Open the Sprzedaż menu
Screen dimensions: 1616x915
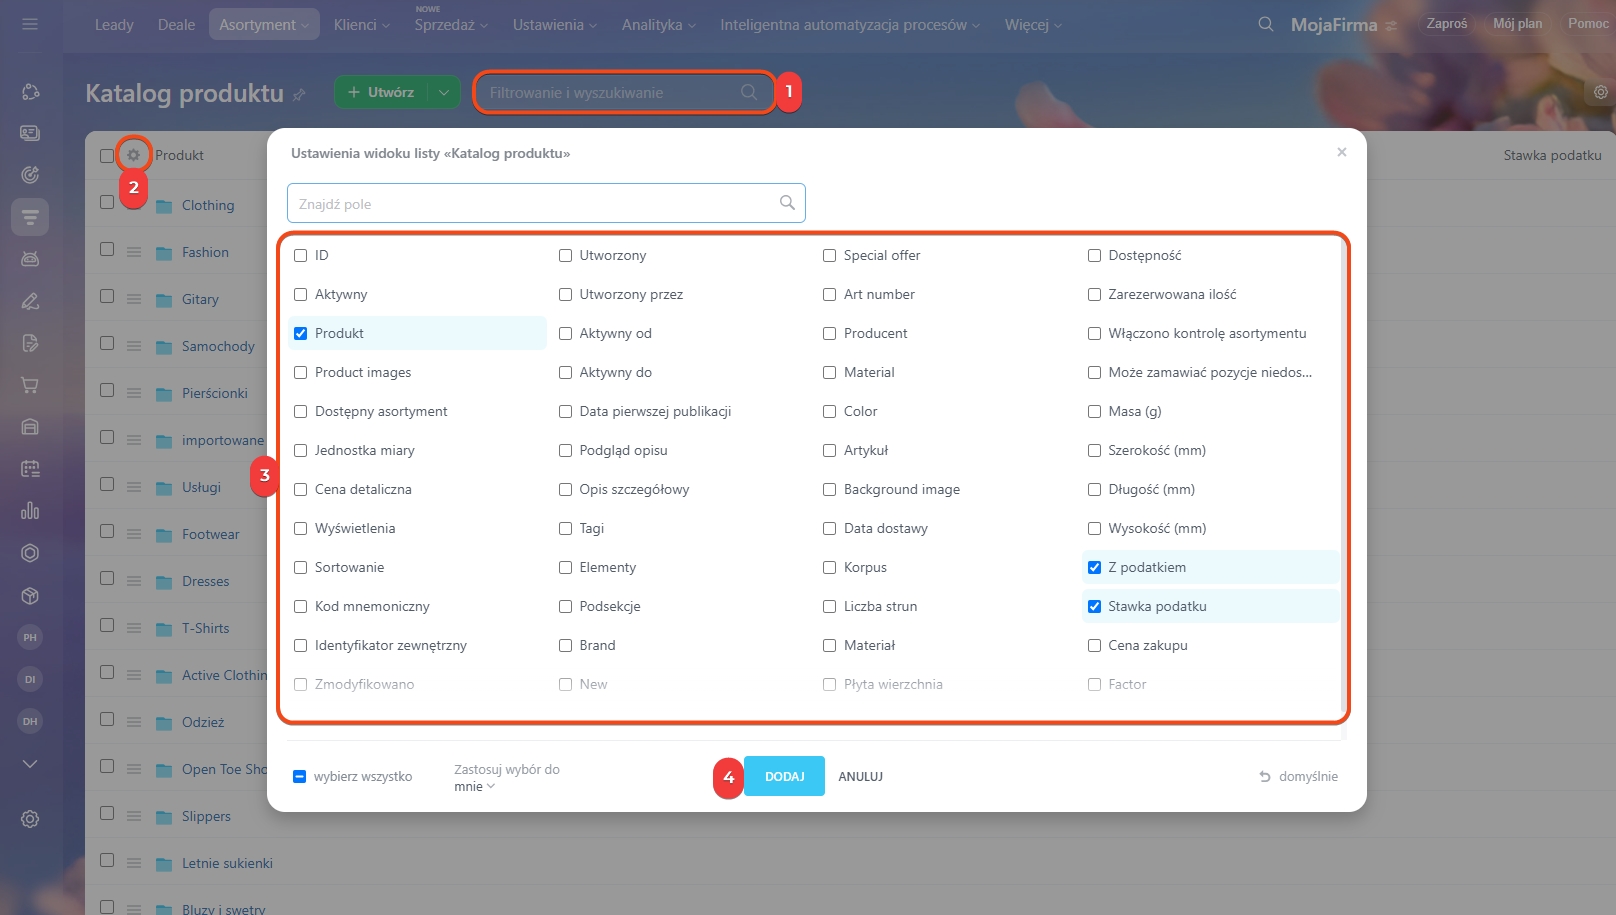click(450, 25)
